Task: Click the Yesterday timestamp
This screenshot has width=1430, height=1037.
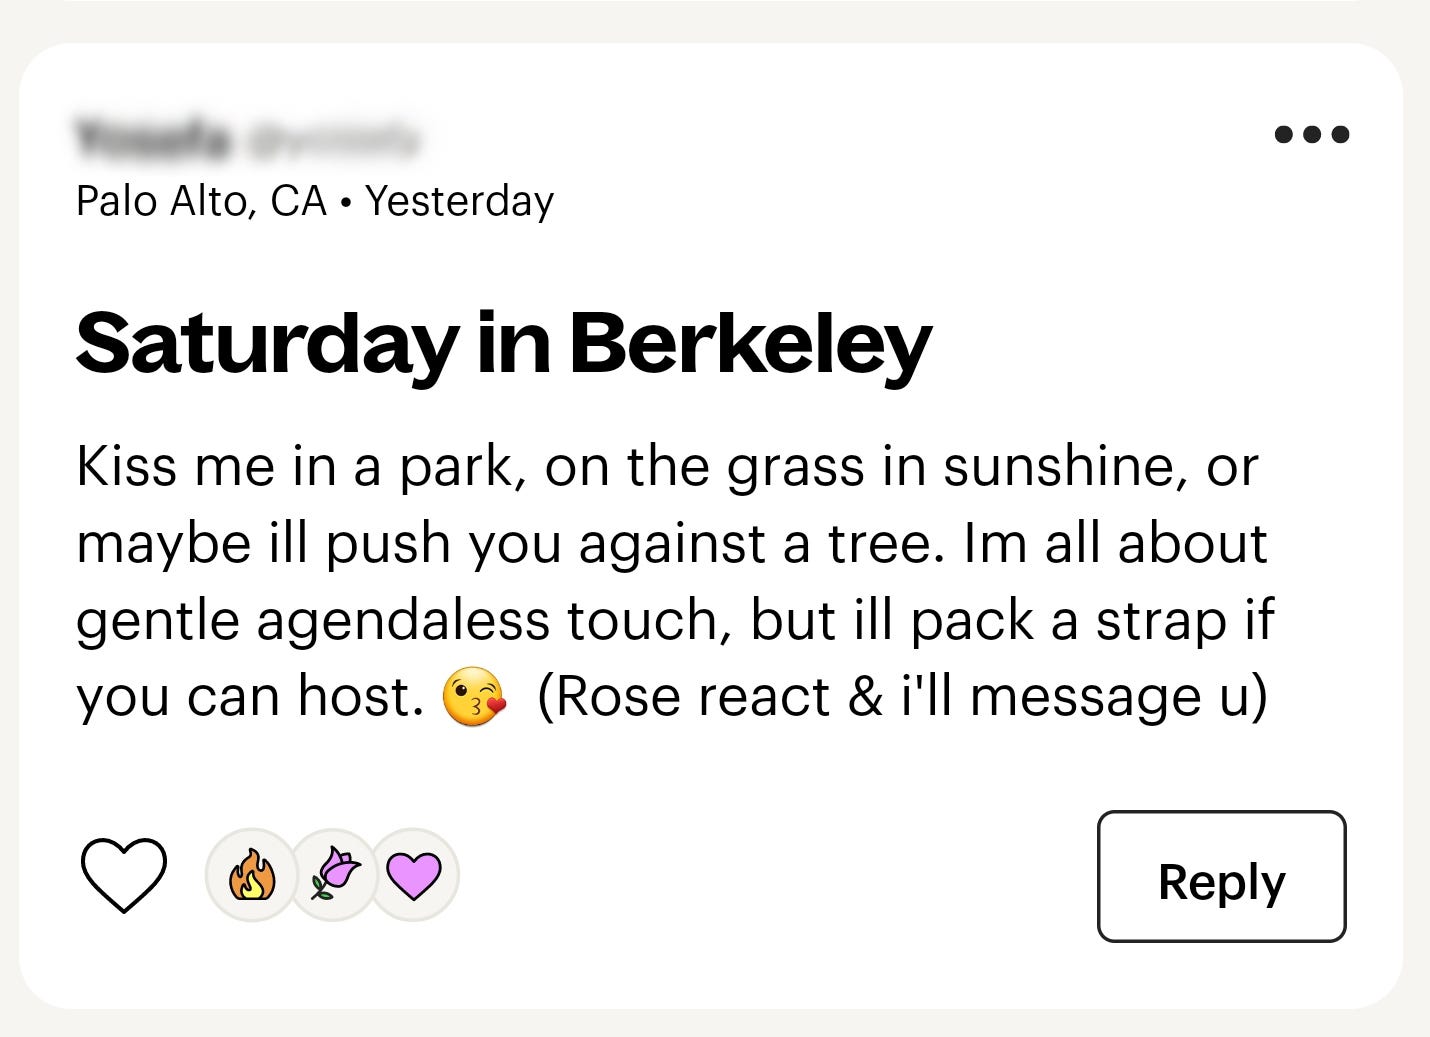Action: click(x=459, y=201)
